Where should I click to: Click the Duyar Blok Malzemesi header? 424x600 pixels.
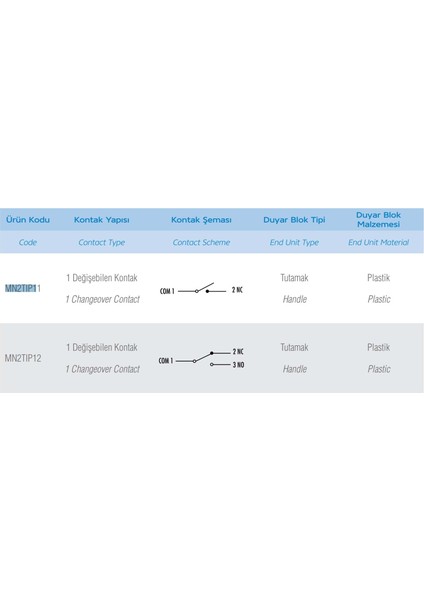point(378,220)
